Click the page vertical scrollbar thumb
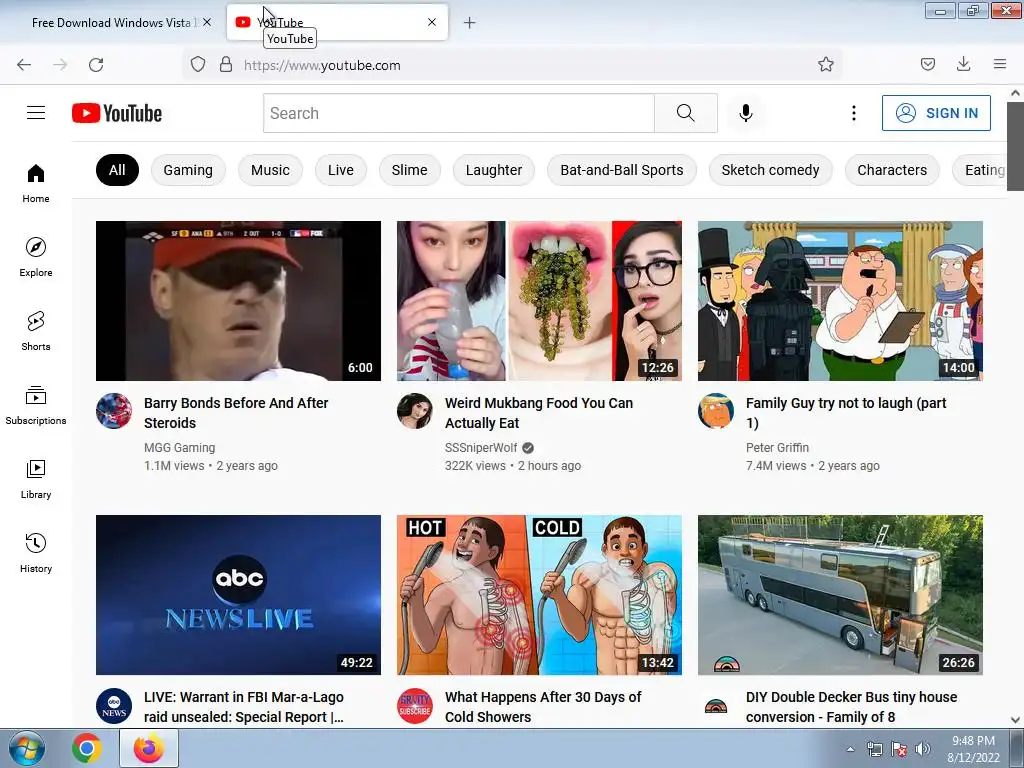The image size is (1024, 768). coord(1016,146)
